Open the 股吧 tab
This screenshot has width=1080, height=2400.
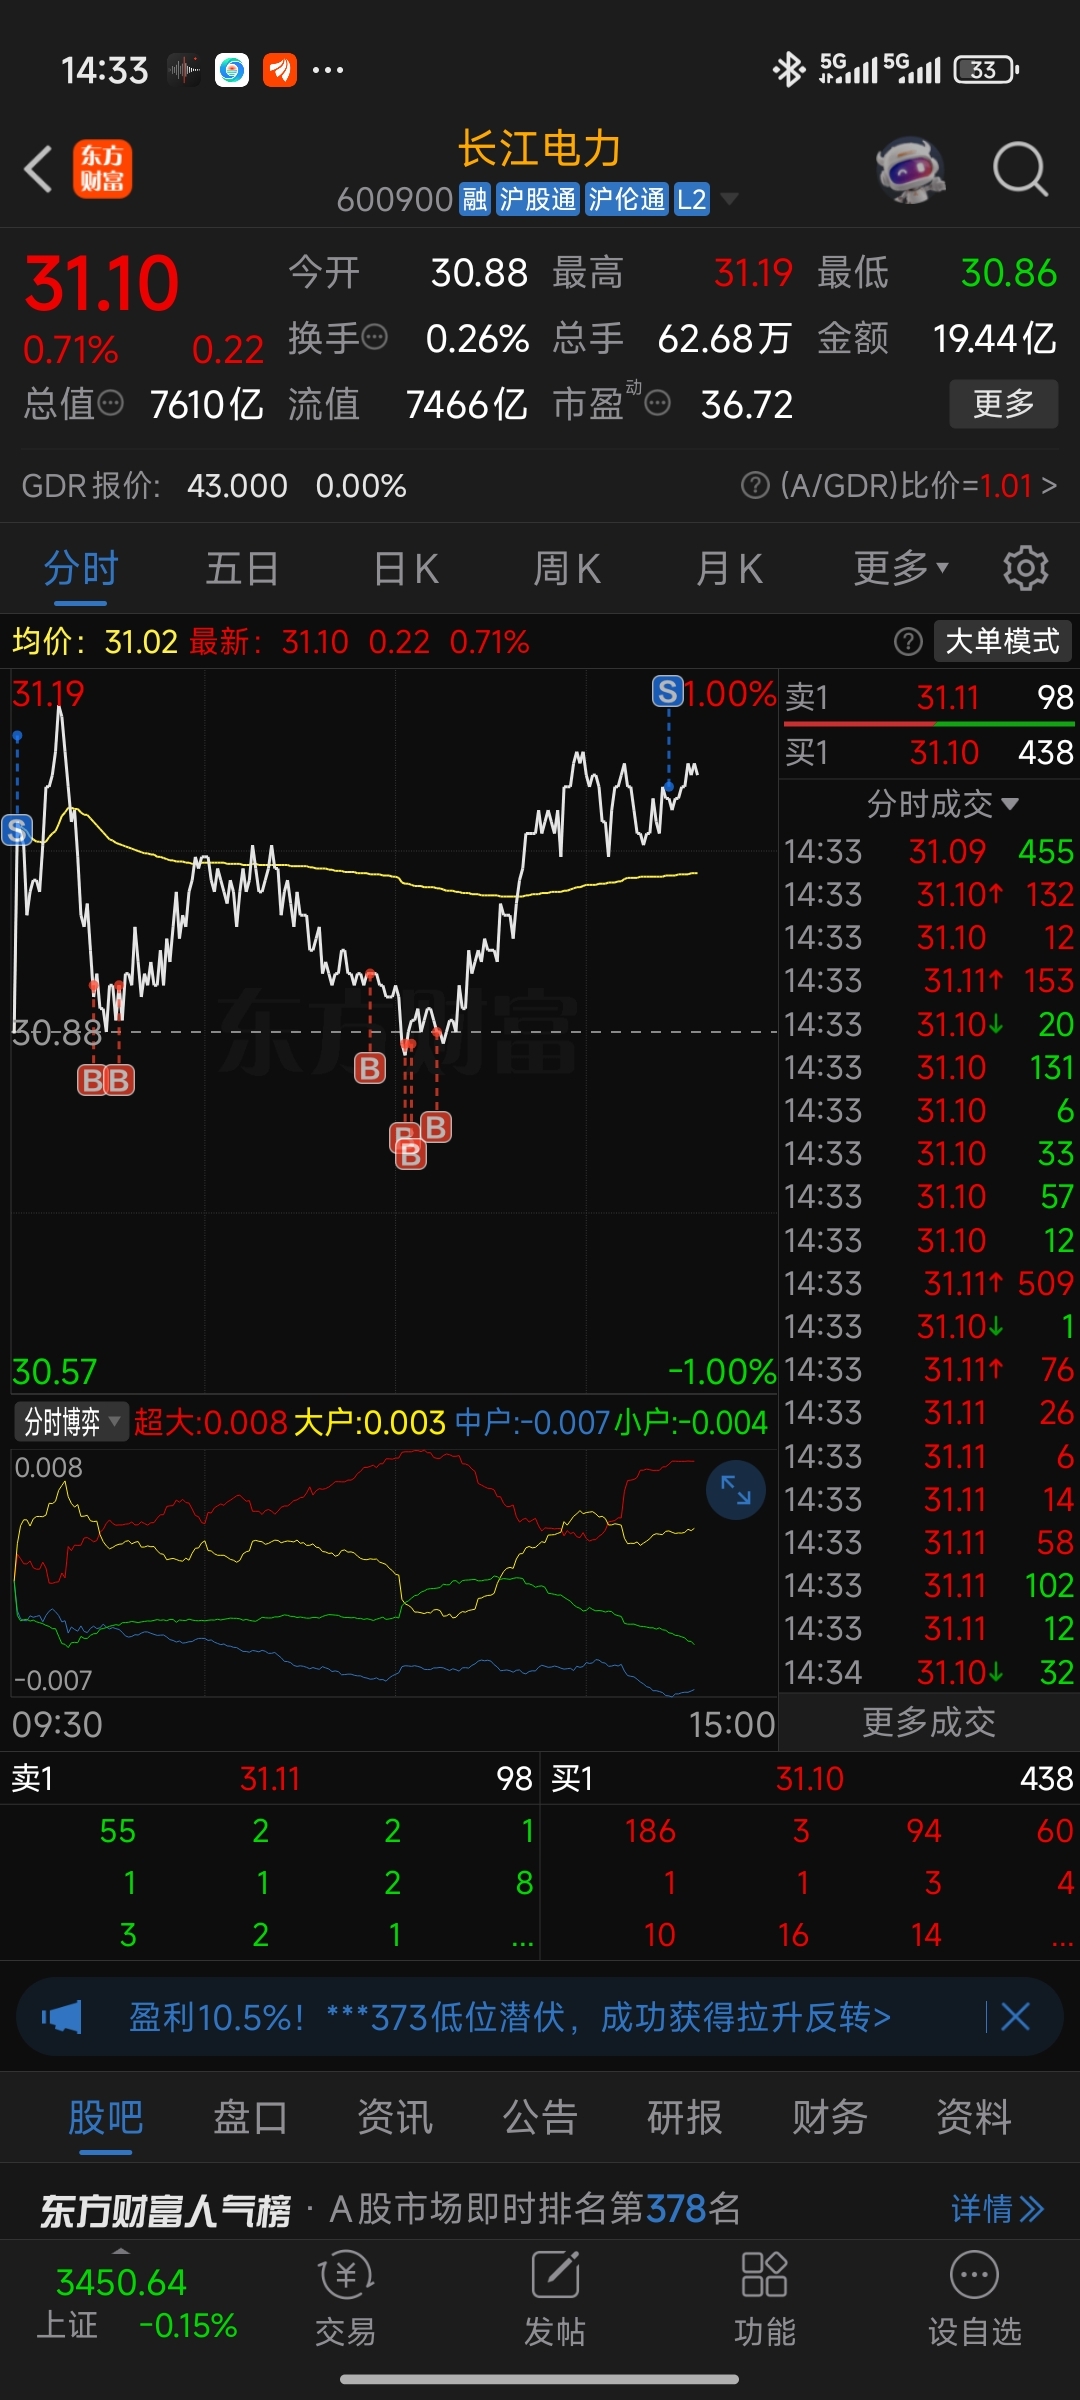coord(106,2117)
